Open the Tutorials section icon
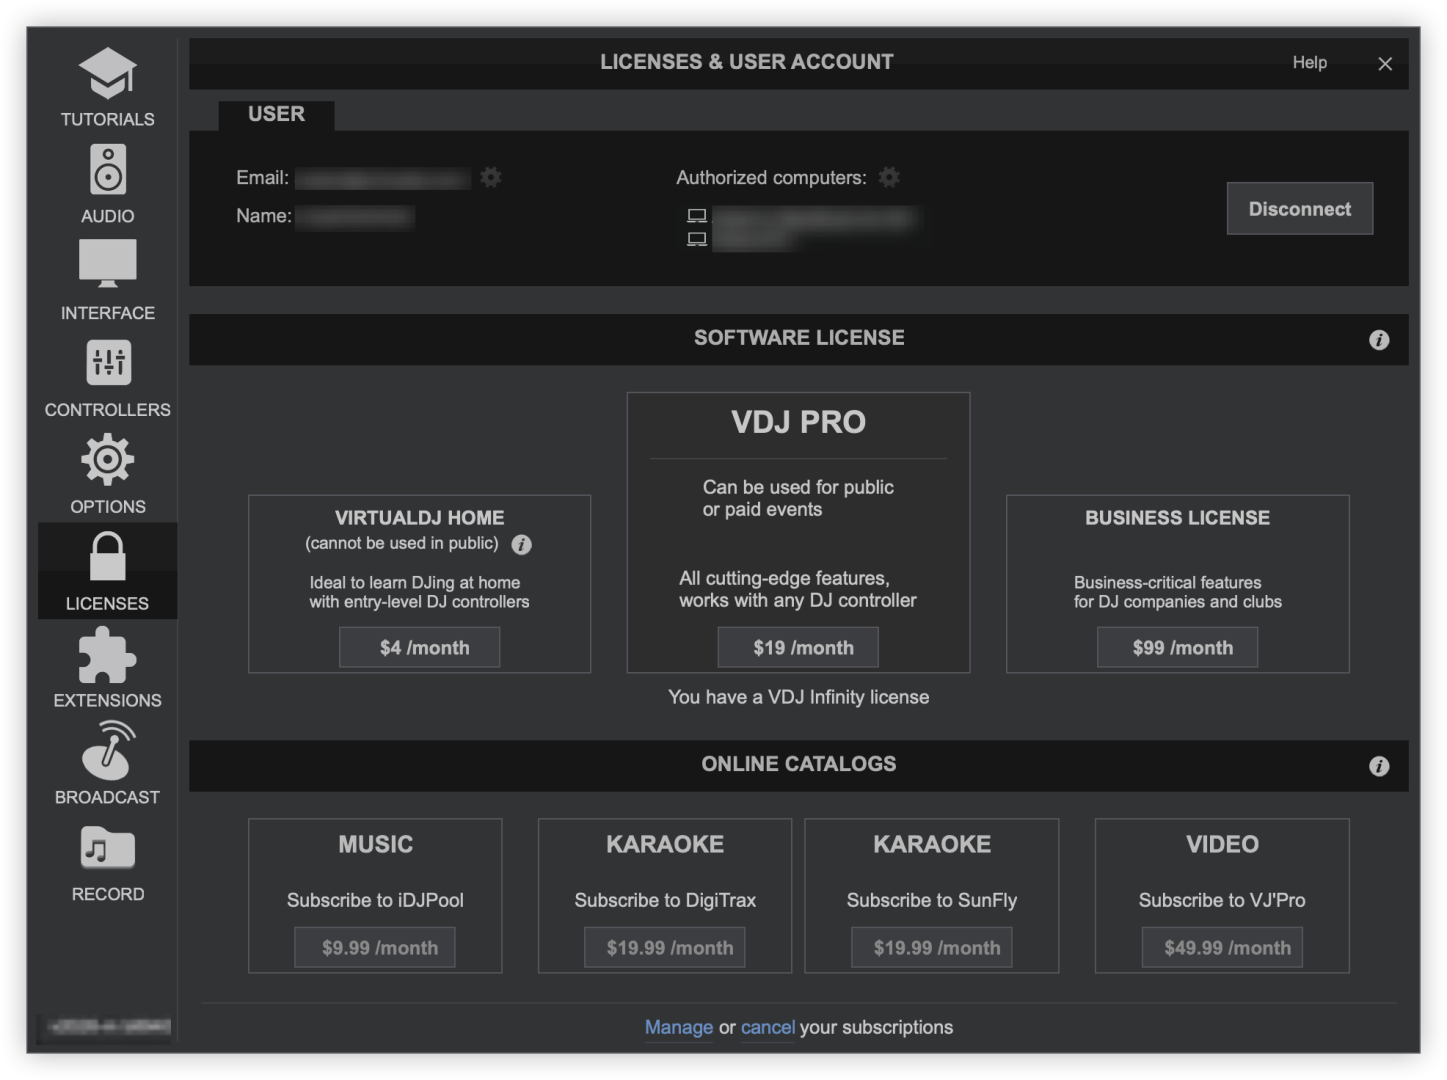The height and width of the screenshot is (1080, 1447). (107, 74)
